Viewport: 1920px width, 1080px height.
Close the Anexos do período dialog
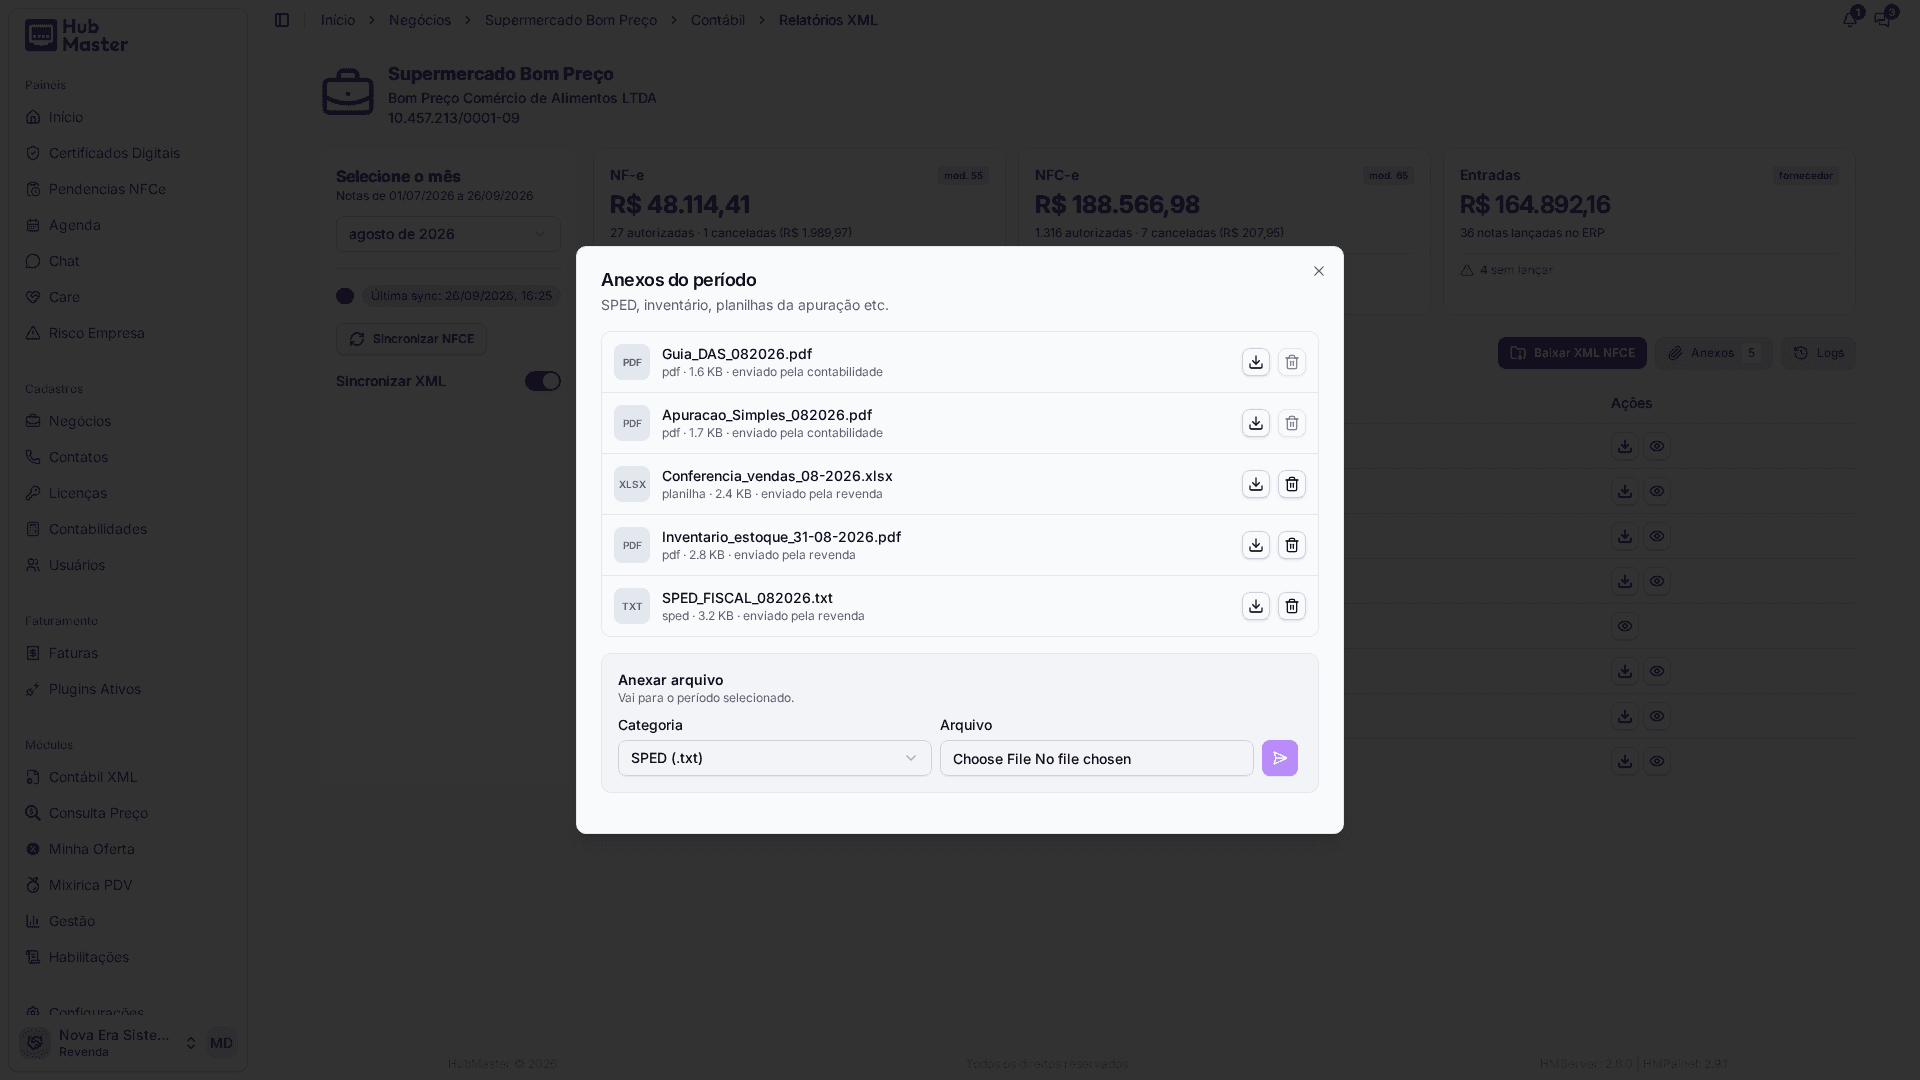click(1319, 271)
